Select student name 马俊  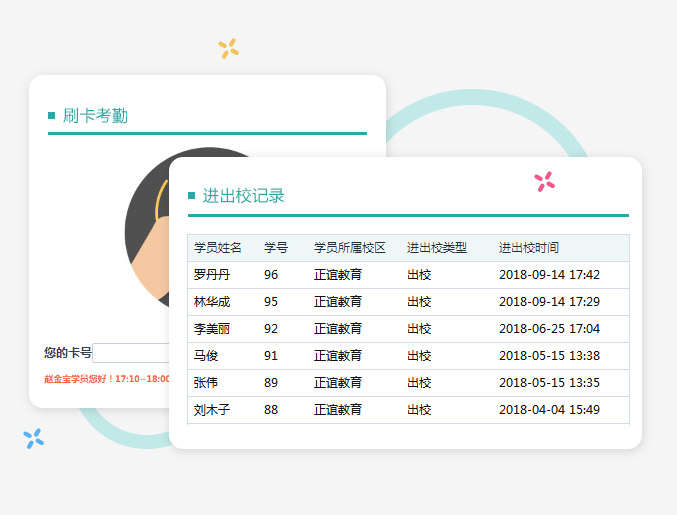[x=206, y=356]
